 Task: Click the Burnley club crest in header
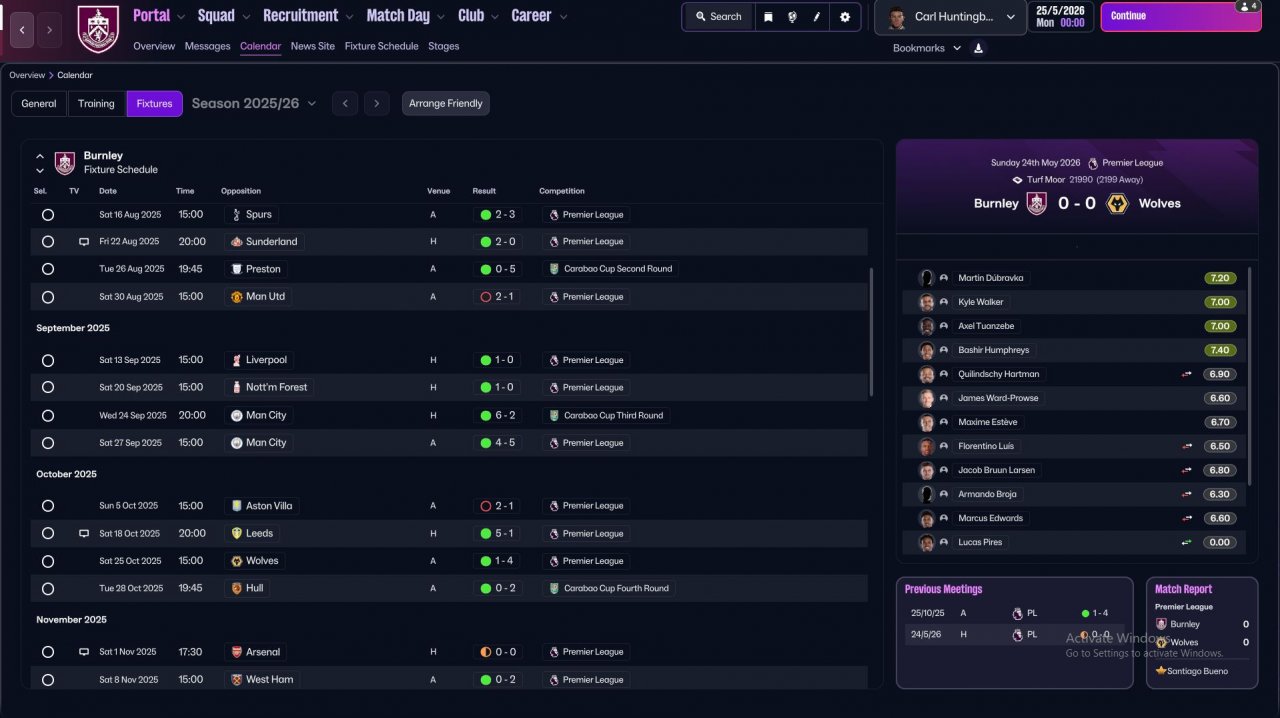point(98,28)
